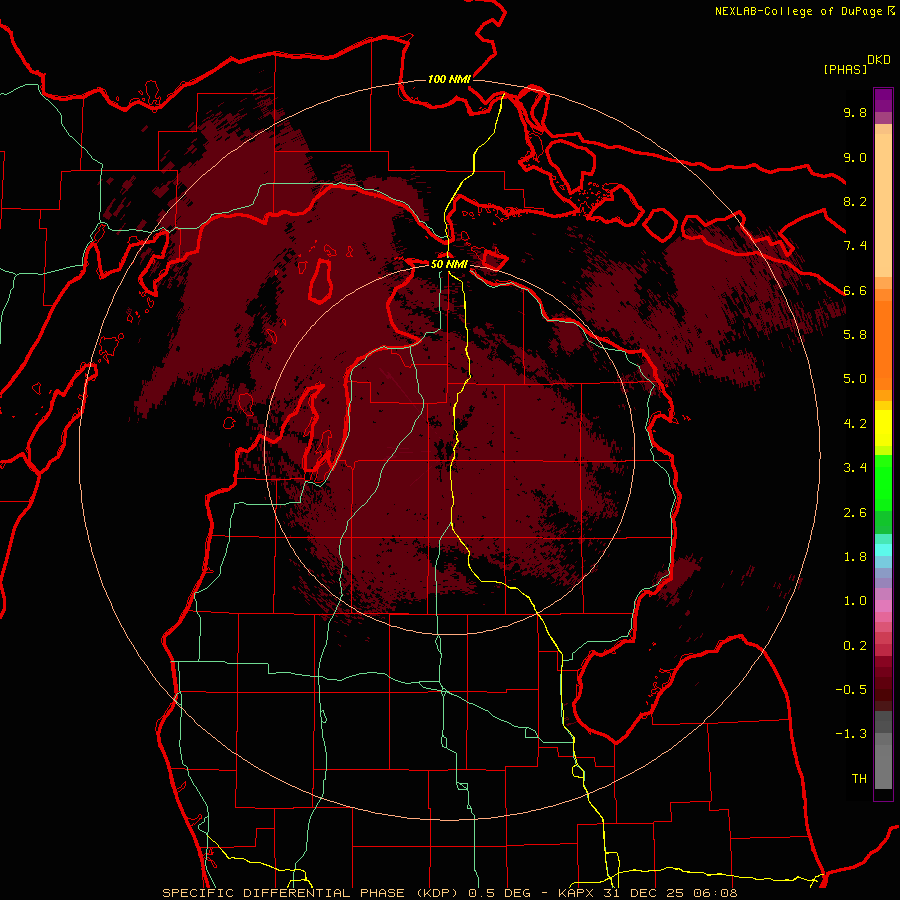900x900 pixels.
Task: Pick the bright yellow band in the color bar
Action: (883, 428)
